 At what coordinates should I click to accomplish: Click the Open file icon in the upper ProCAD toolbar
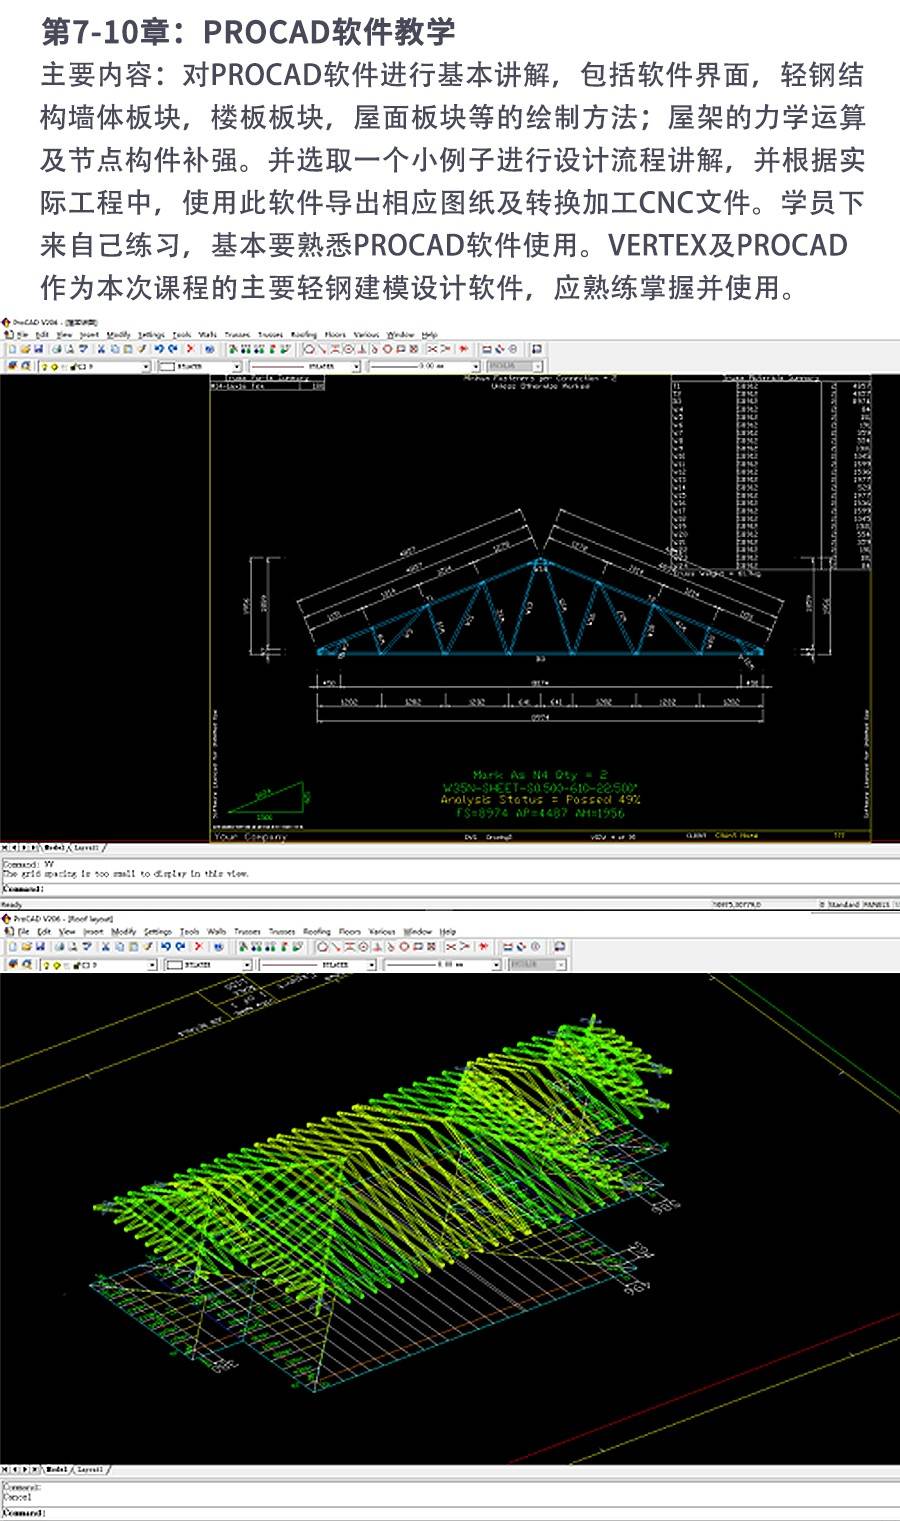tap(25, 349)
